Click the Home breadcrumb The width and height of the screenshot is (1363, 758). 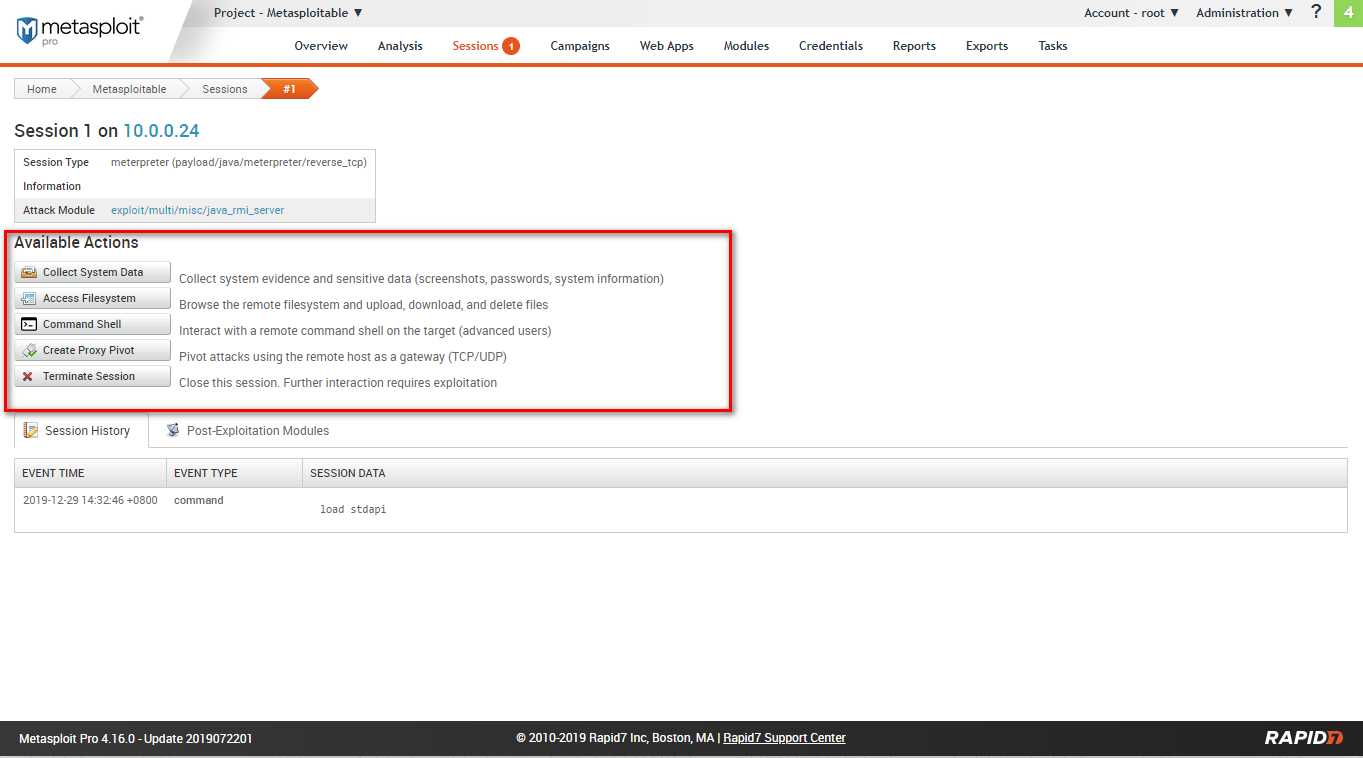click(x=42, y=89)
